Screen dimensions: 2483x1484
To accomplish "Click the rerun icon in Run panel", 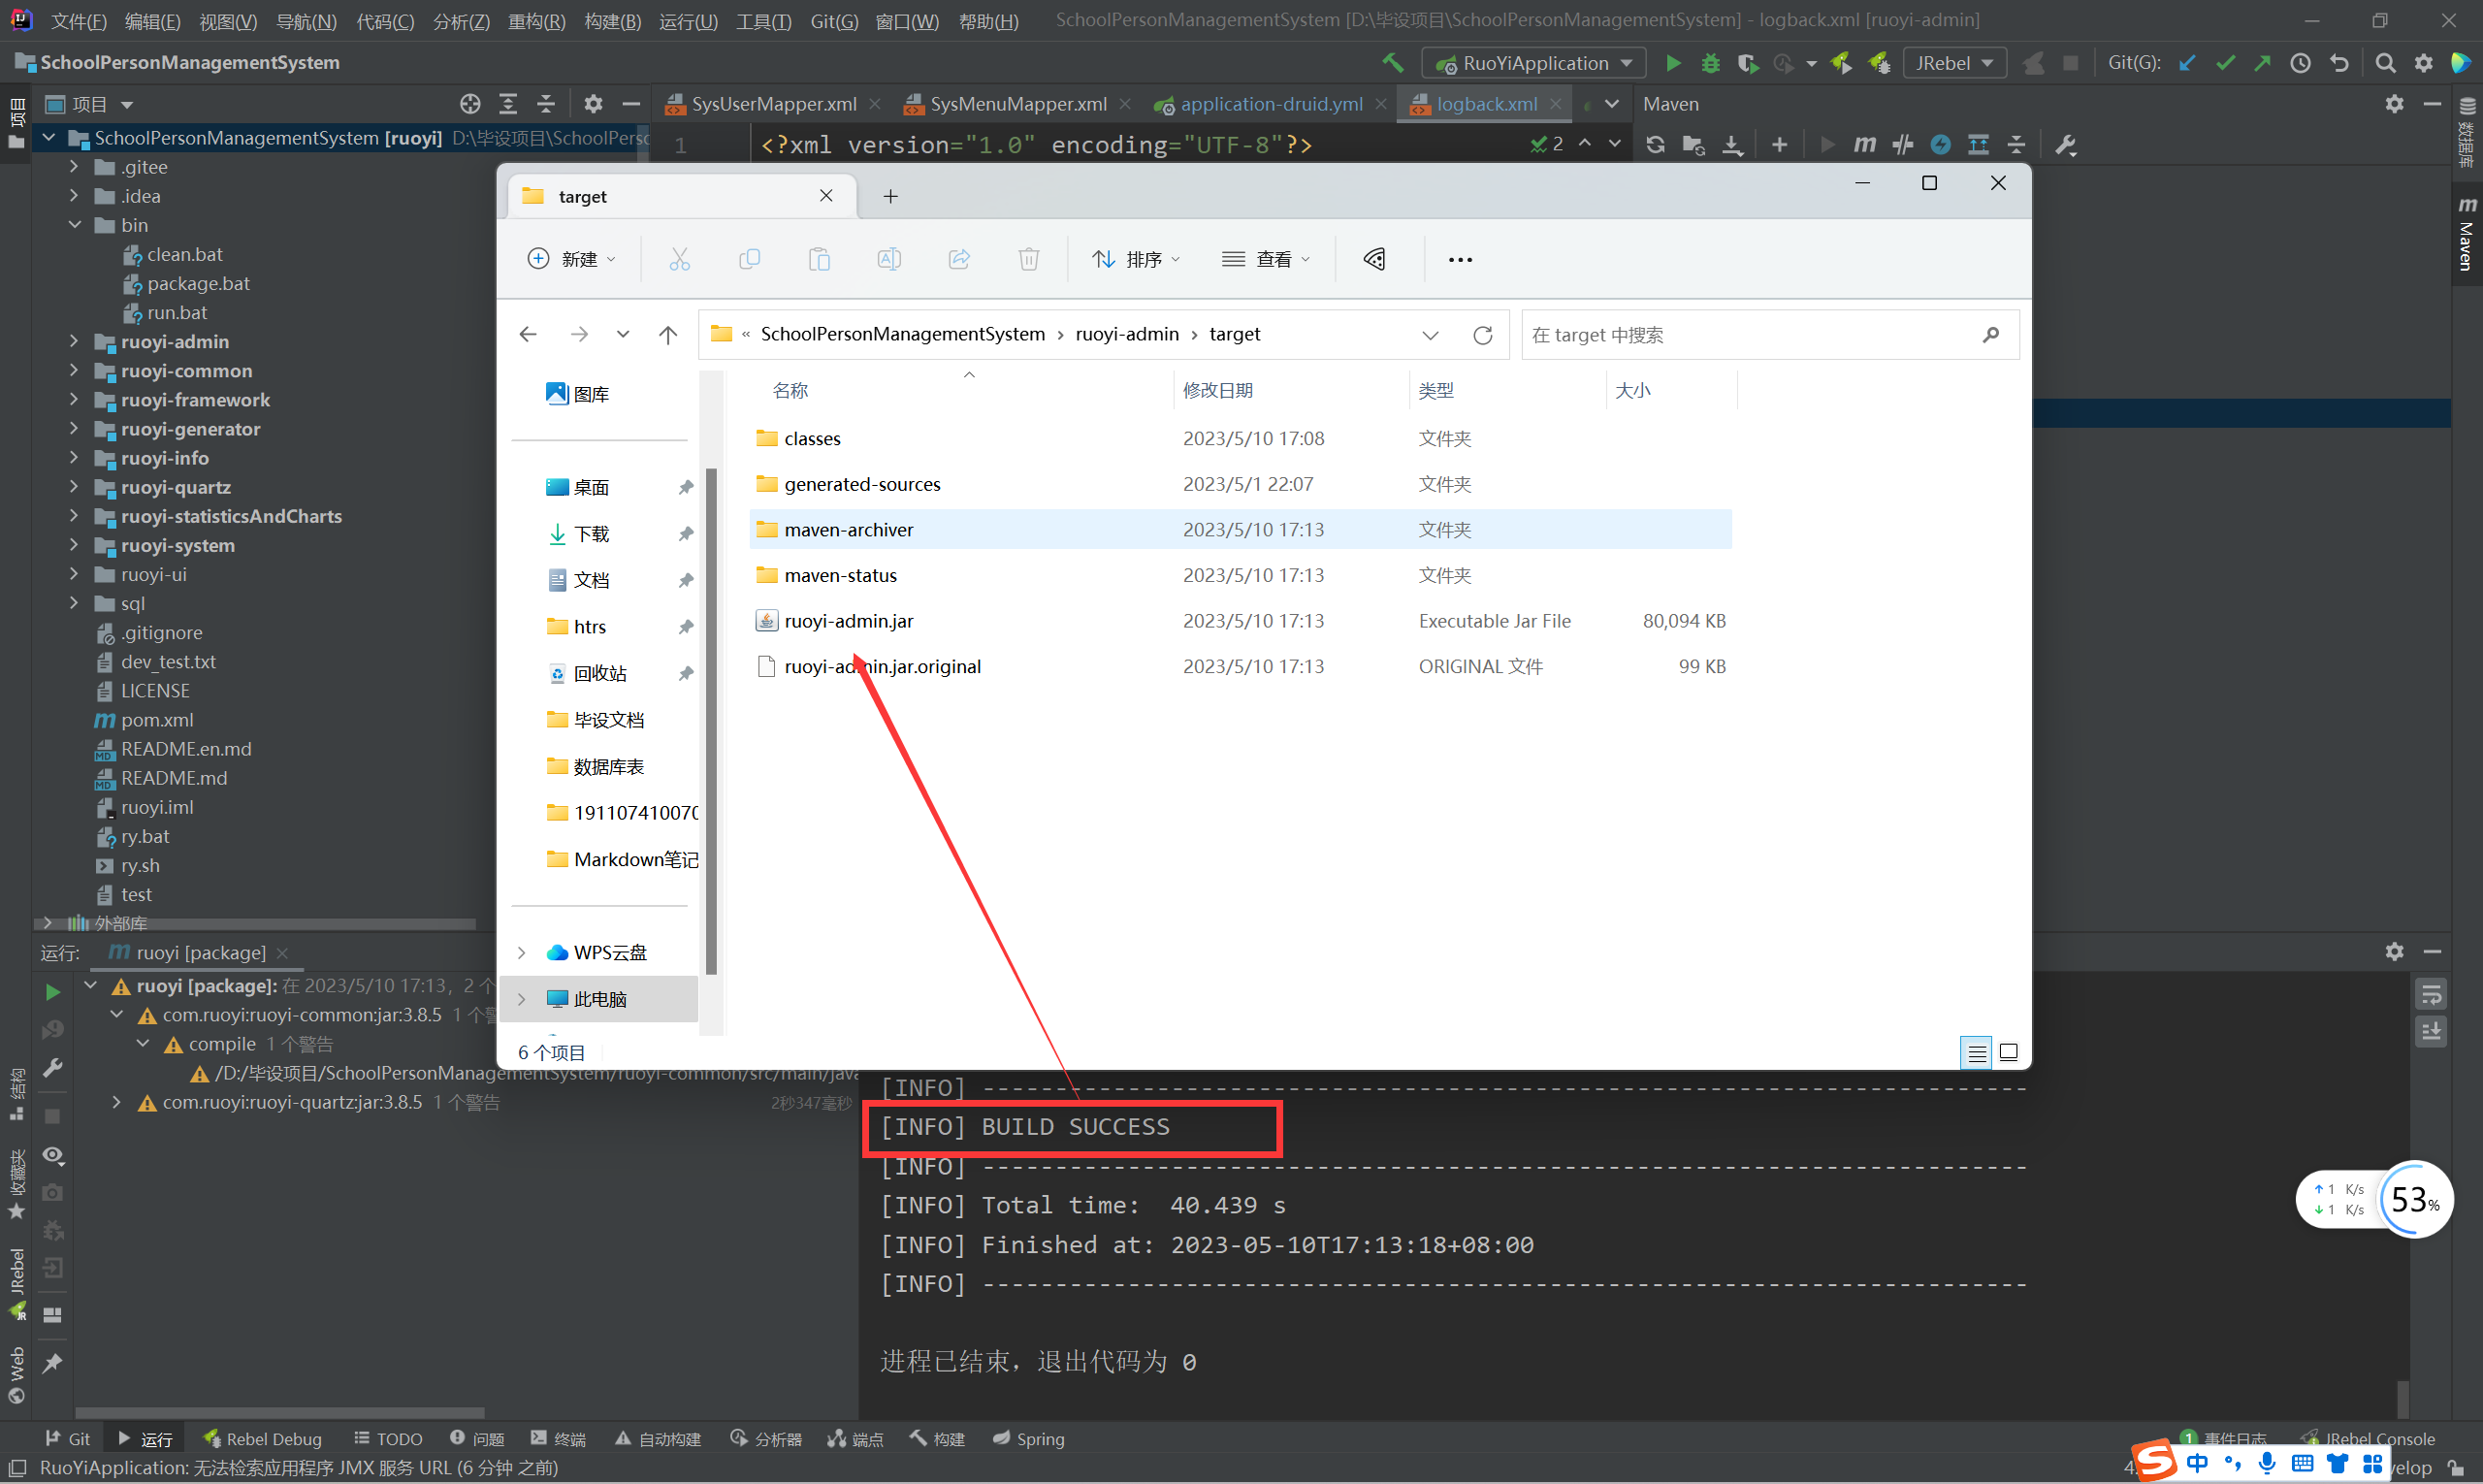I will pos(53,992).
